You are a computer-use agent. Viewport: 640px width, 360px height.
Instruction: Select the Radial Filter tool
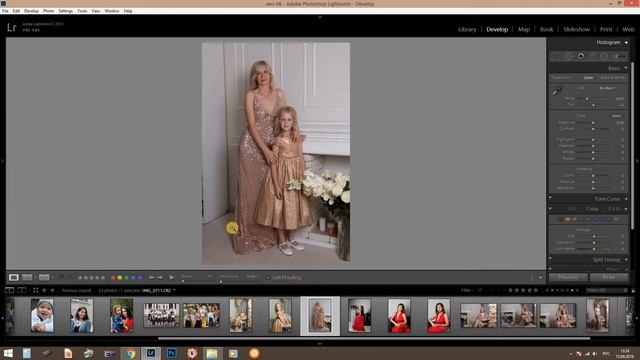click(x=604, y=56)
